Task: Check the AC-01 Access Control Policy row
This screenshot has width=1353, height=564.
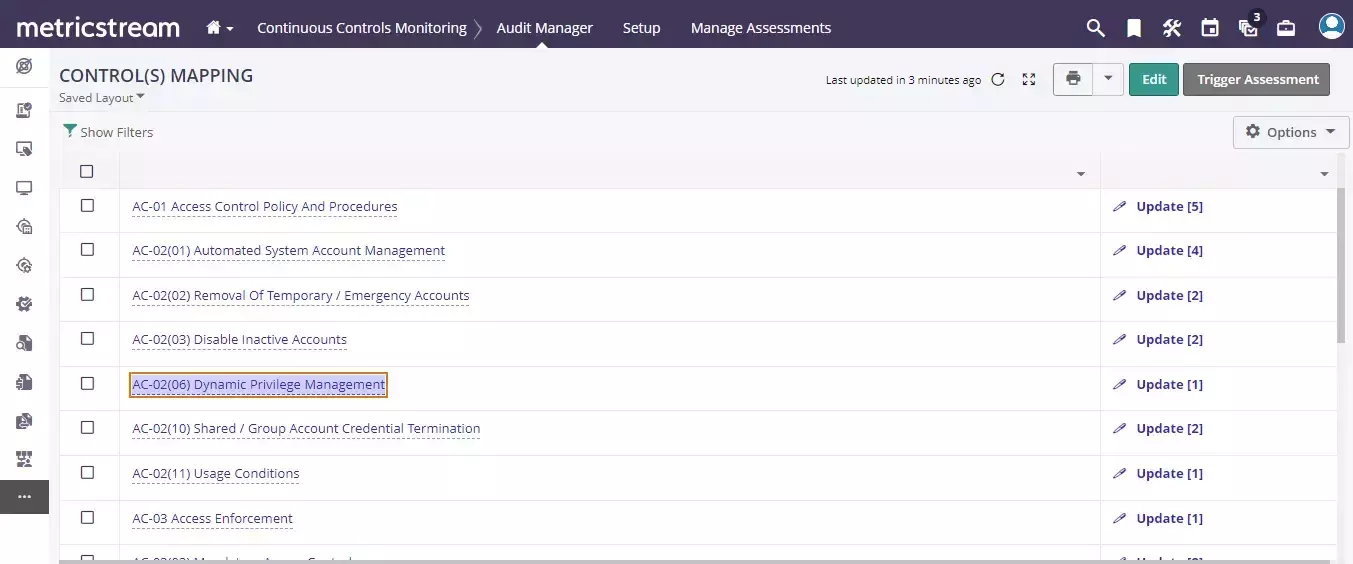Action: click(x=87, y=205)
